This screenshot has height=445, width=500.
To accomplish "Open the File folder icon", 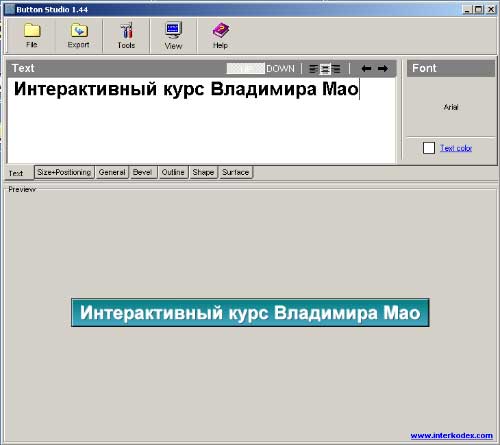I will coord(32,31).
